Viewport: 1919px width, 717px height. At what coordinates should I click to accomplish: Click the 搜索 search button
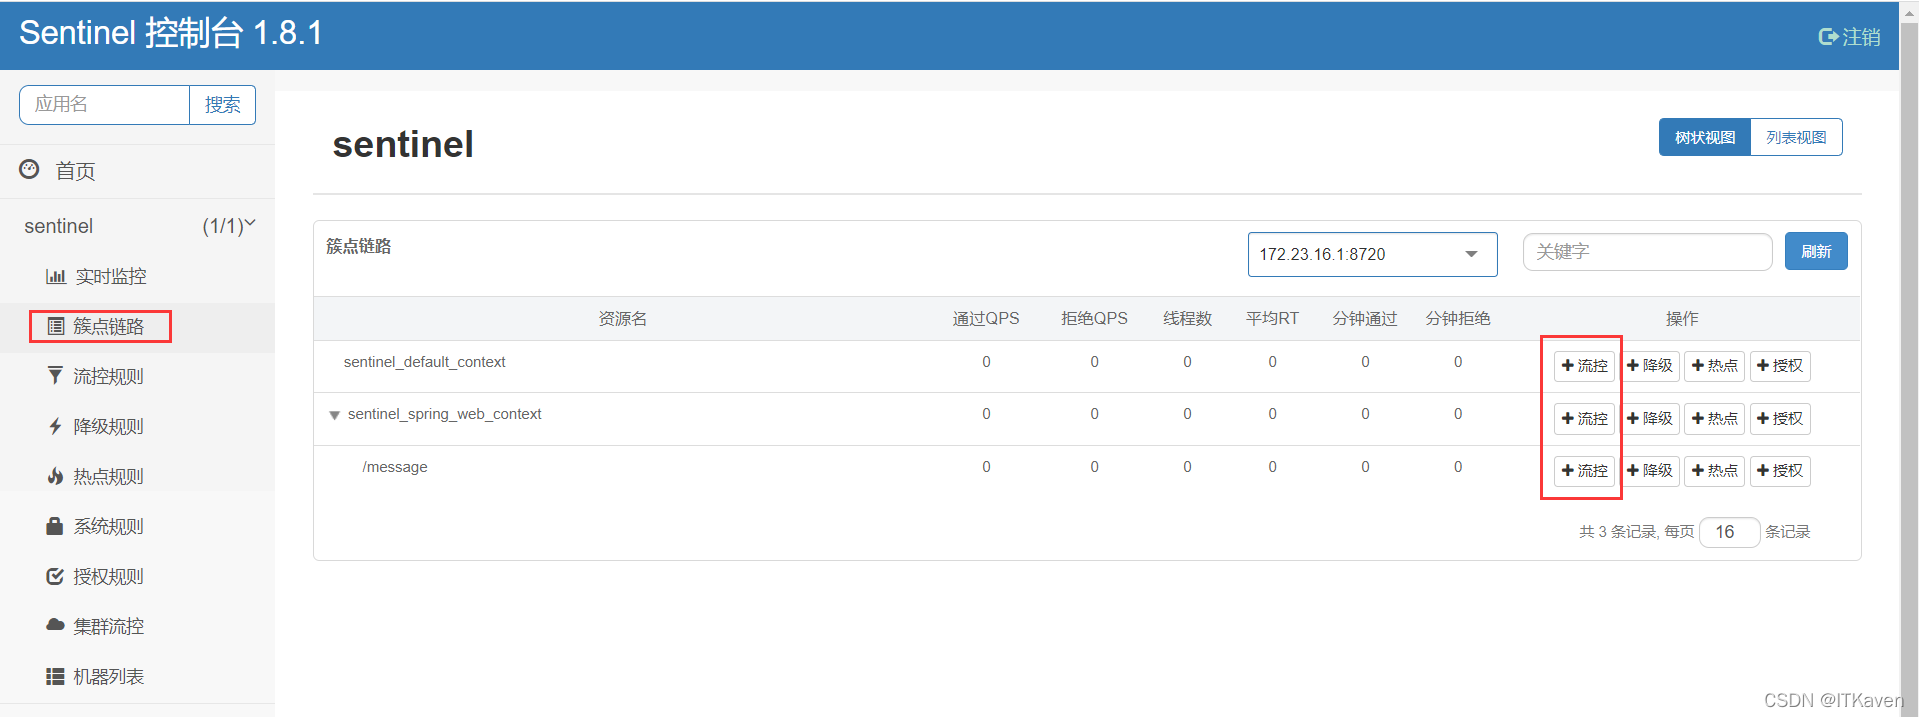click(222, 105)
